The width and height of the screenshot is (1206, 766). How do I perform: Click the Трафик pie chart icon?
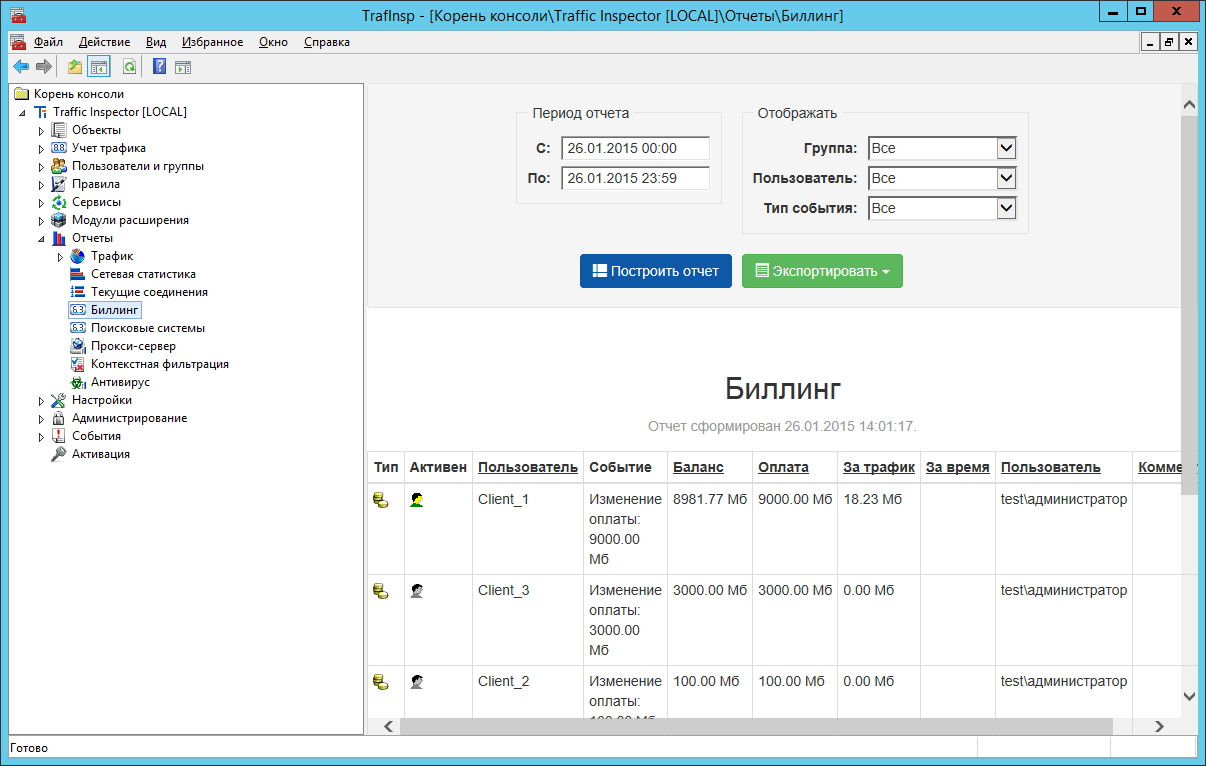coord(78,256)
